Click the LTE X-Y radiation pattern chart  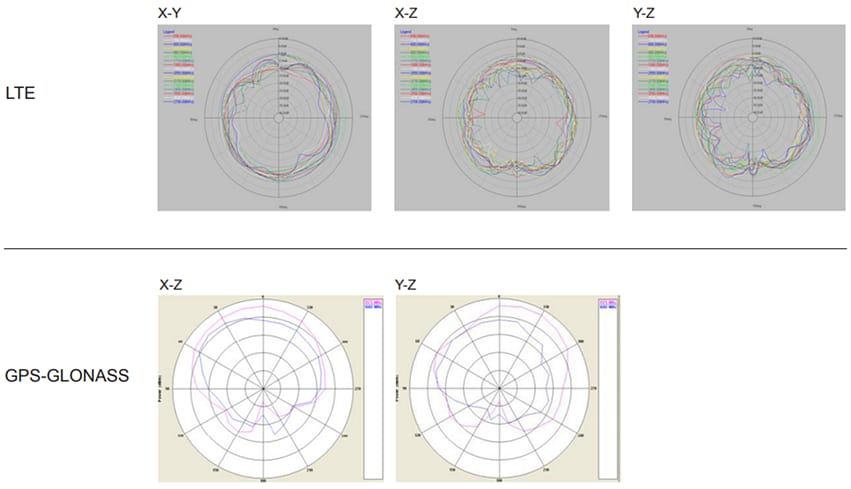pyautogui.click(x=279, y=118)
